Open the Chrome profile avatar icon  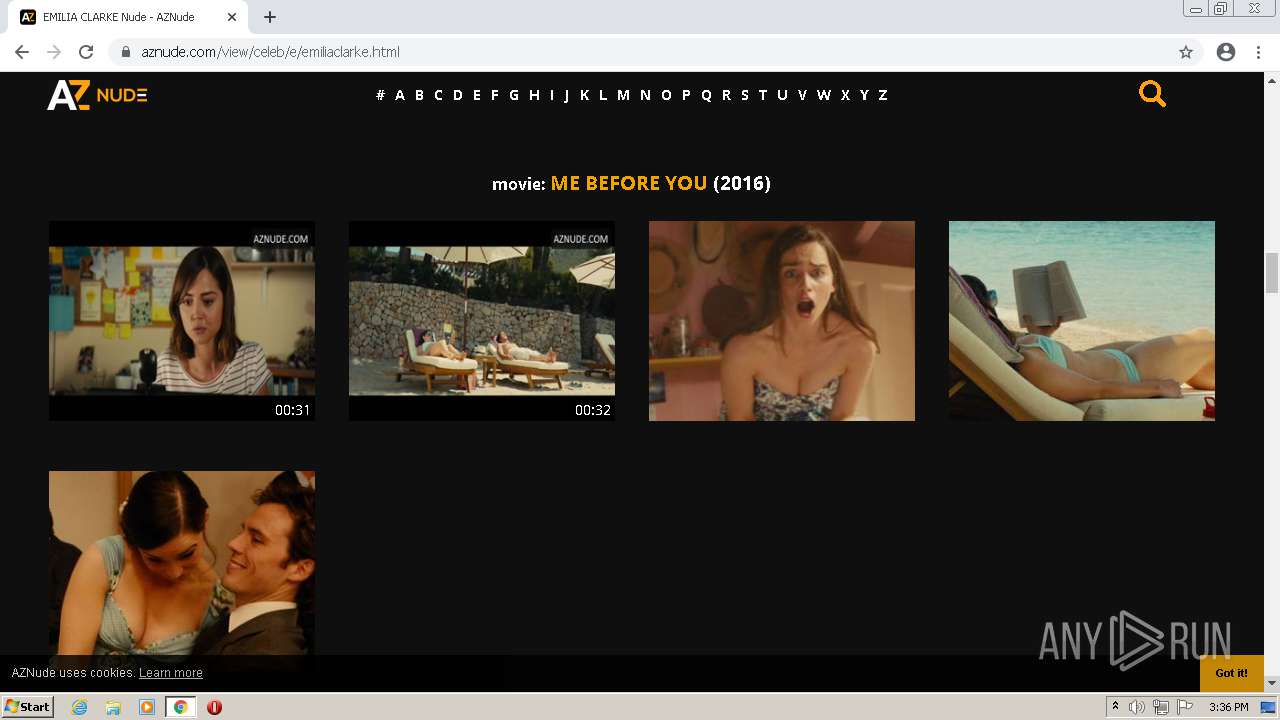tap(1226, 52)
